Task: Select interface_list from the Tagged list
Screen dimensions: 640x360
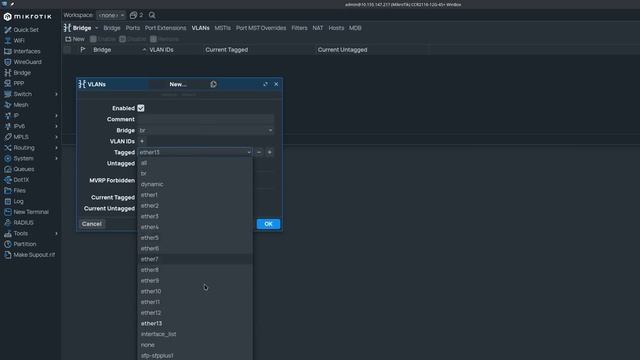Action: [x=195, y=334]
